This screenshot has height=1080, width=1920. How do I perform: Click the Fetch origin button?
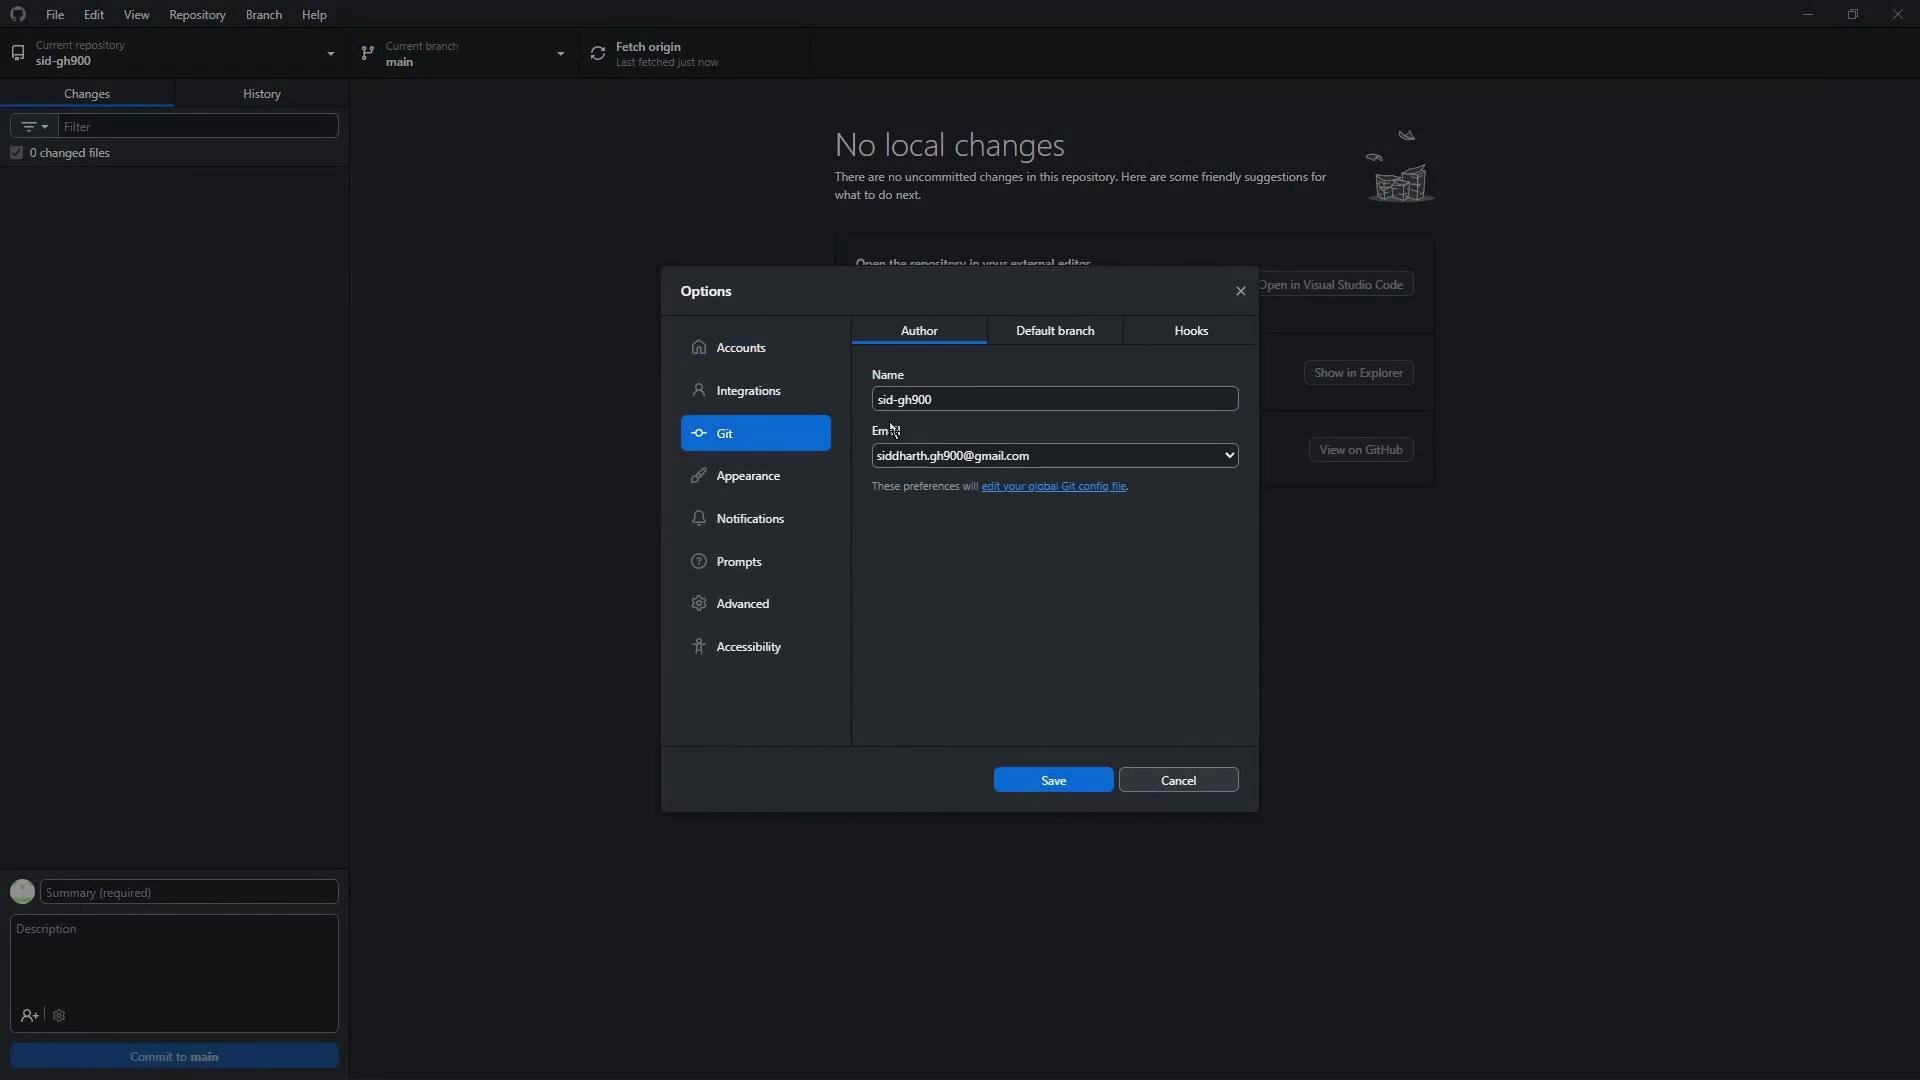click(695, 53)
